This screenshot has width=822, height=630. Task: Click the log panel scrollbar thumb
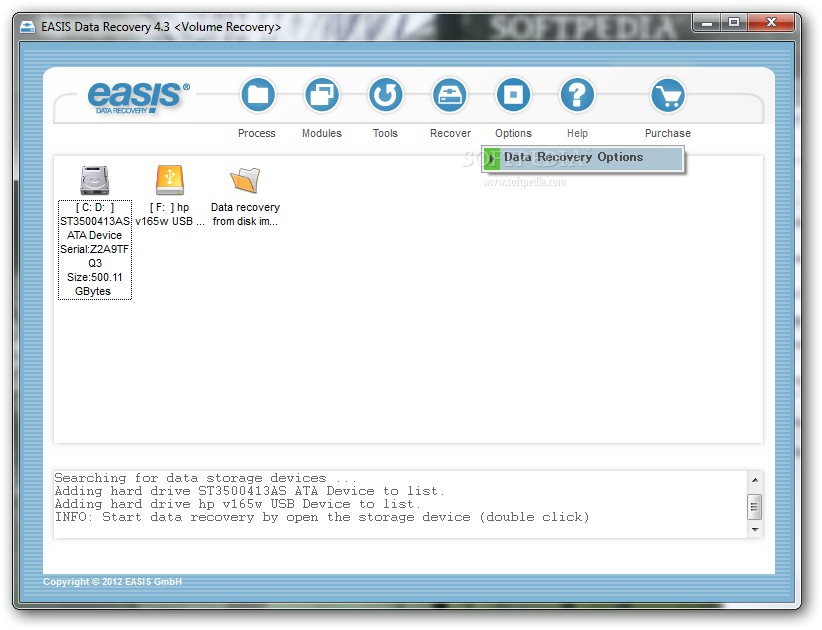[755, 506]
